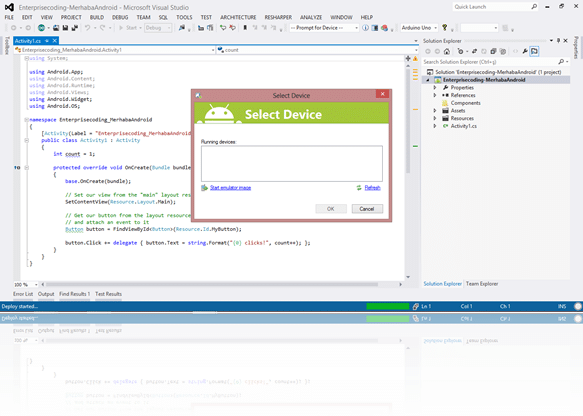This screenshot has width=583, height=416.
Task: Open the Find Results 1 tab
Action: 74,294
